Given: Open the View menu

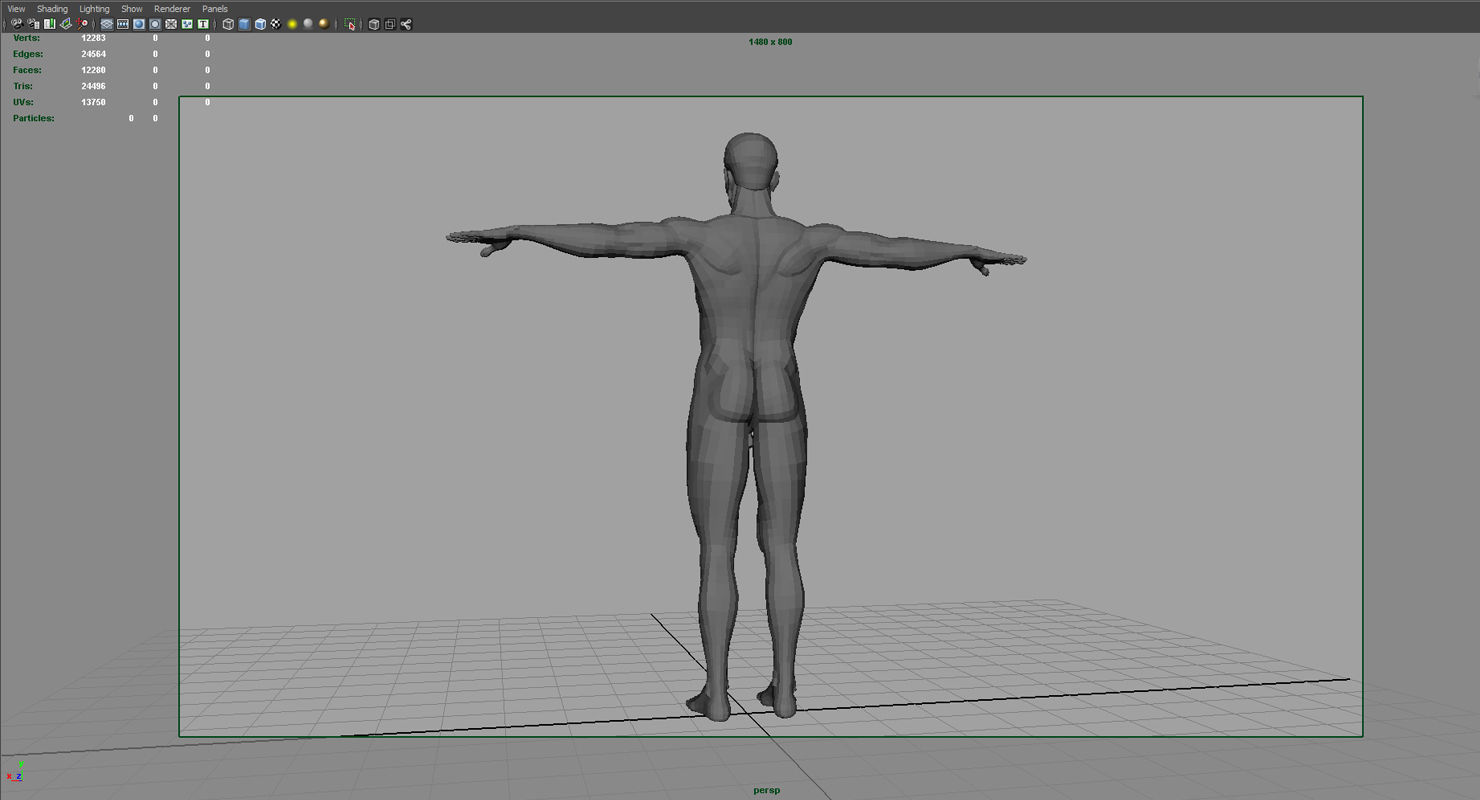Looking at the screenshot, I should click(16, 9).
